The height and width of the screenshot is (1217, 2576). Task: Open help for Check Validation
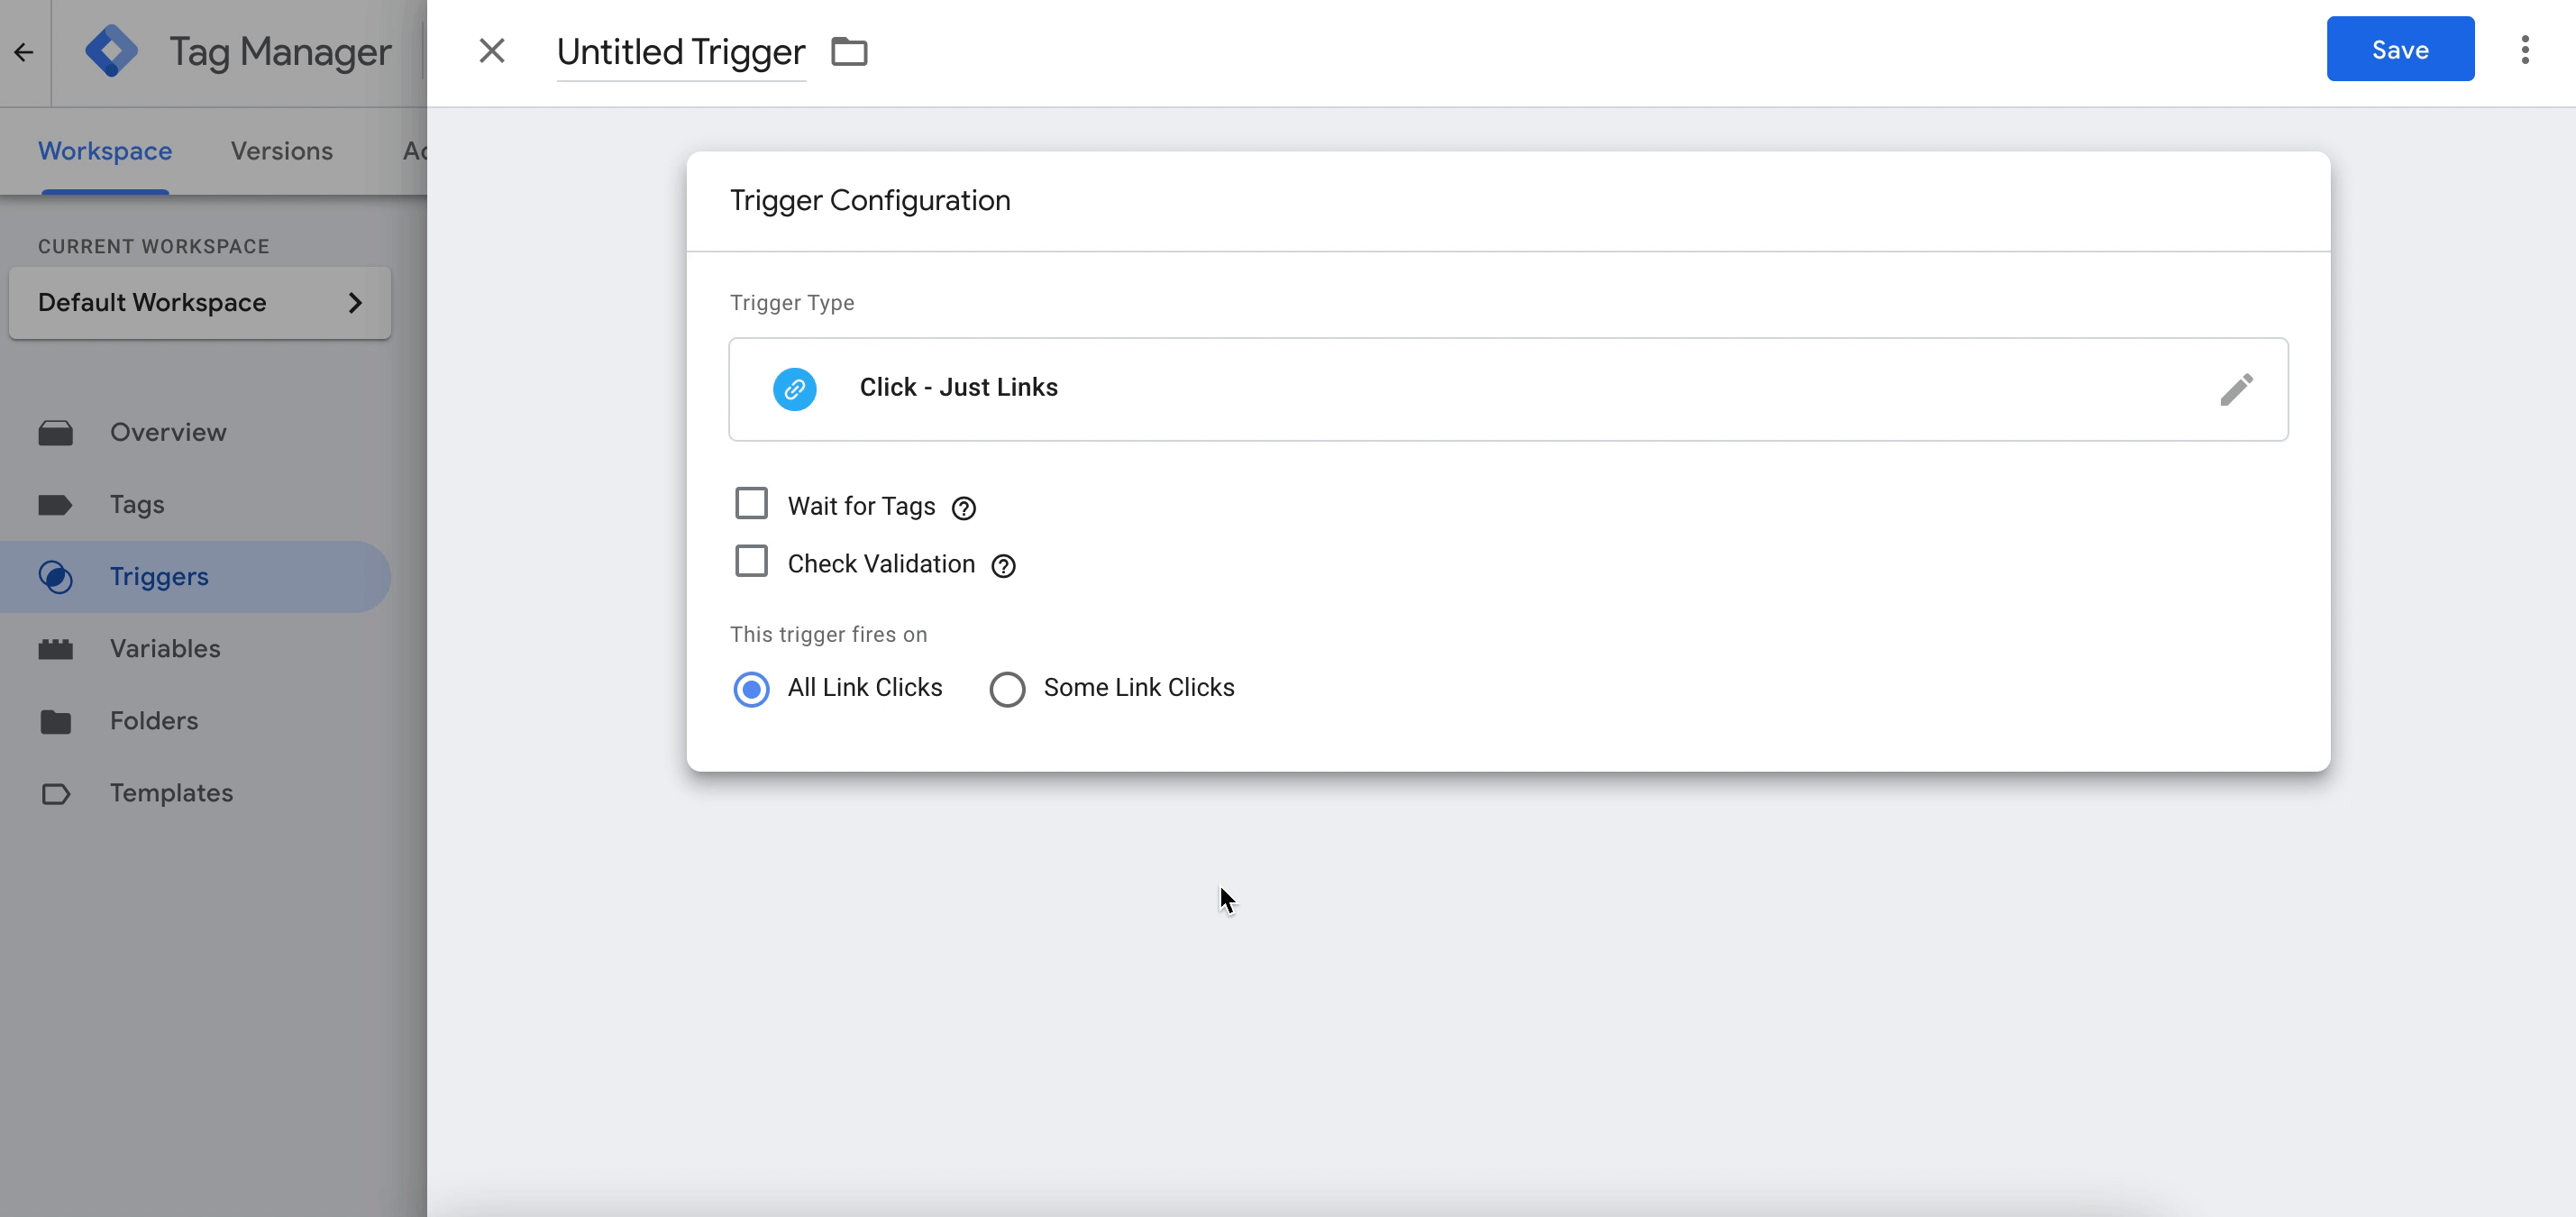pos(1002,566)
